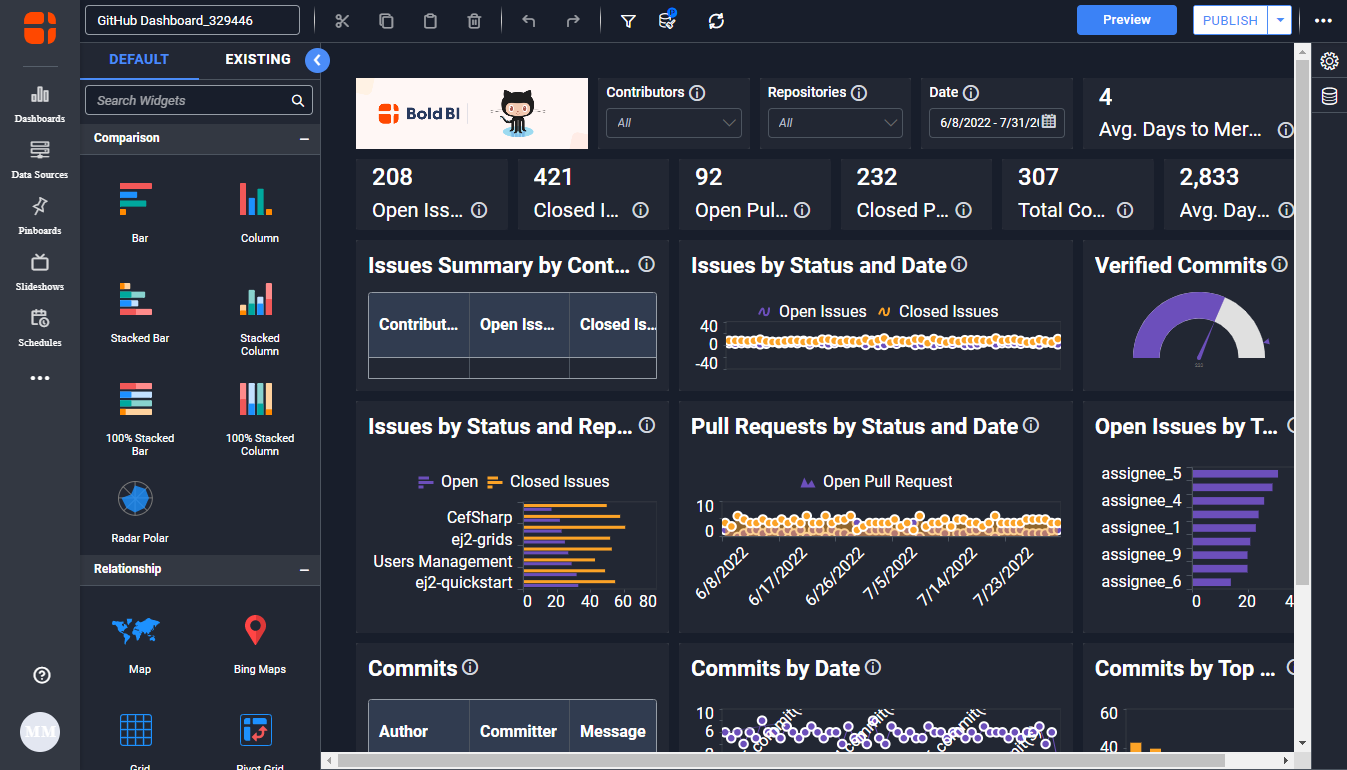Click the refresh icon in toolbar
Viewport: 1347px width, 770px height.
(716, 21)
